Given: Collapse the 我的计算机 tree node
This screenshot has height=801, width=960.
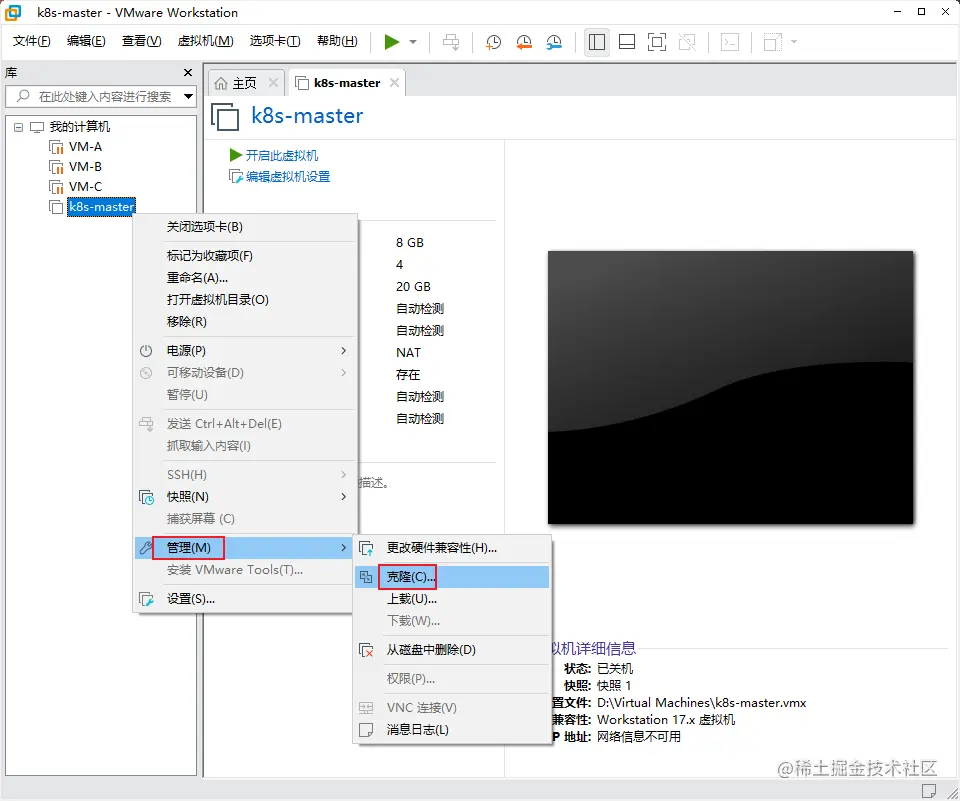Looking at the screenshot, I should click(x=18, y=127).
